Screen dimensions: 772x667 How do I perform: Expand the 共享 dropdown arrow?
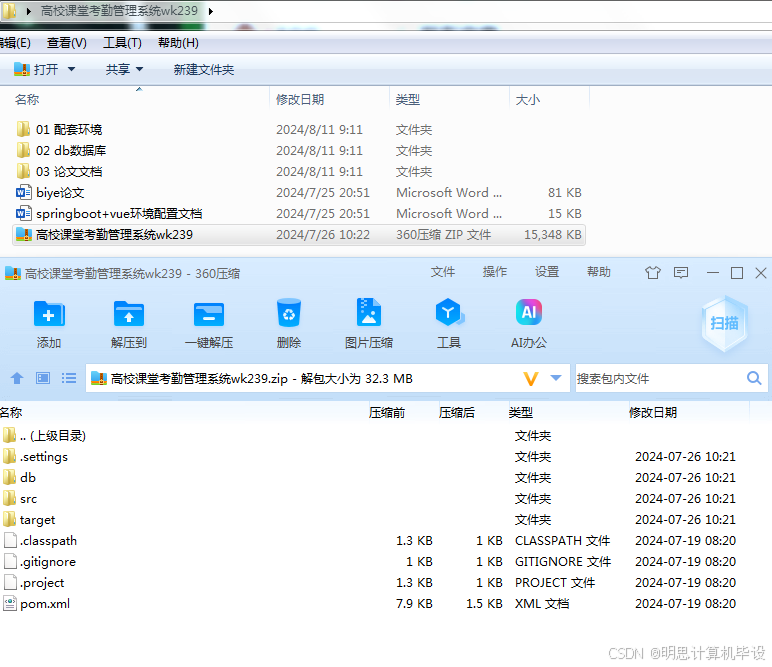[139, 69]
